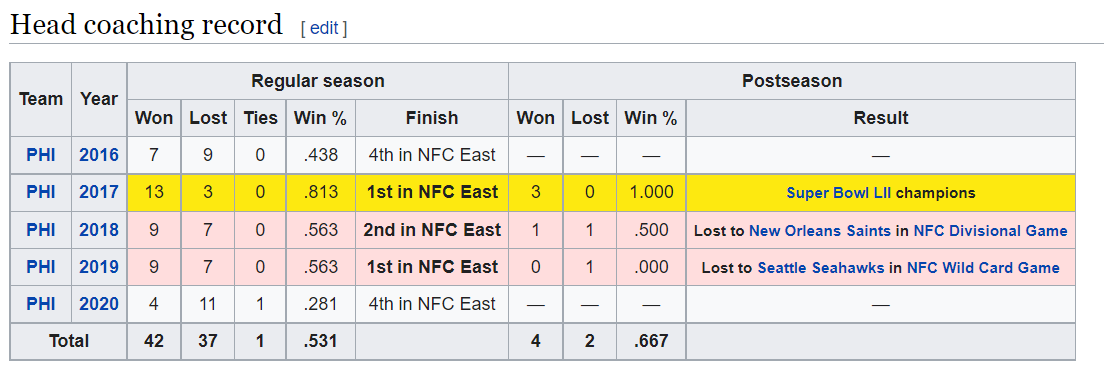
Task: Click the PHI team link in 2020 row
Action: (x=41, y=304)
